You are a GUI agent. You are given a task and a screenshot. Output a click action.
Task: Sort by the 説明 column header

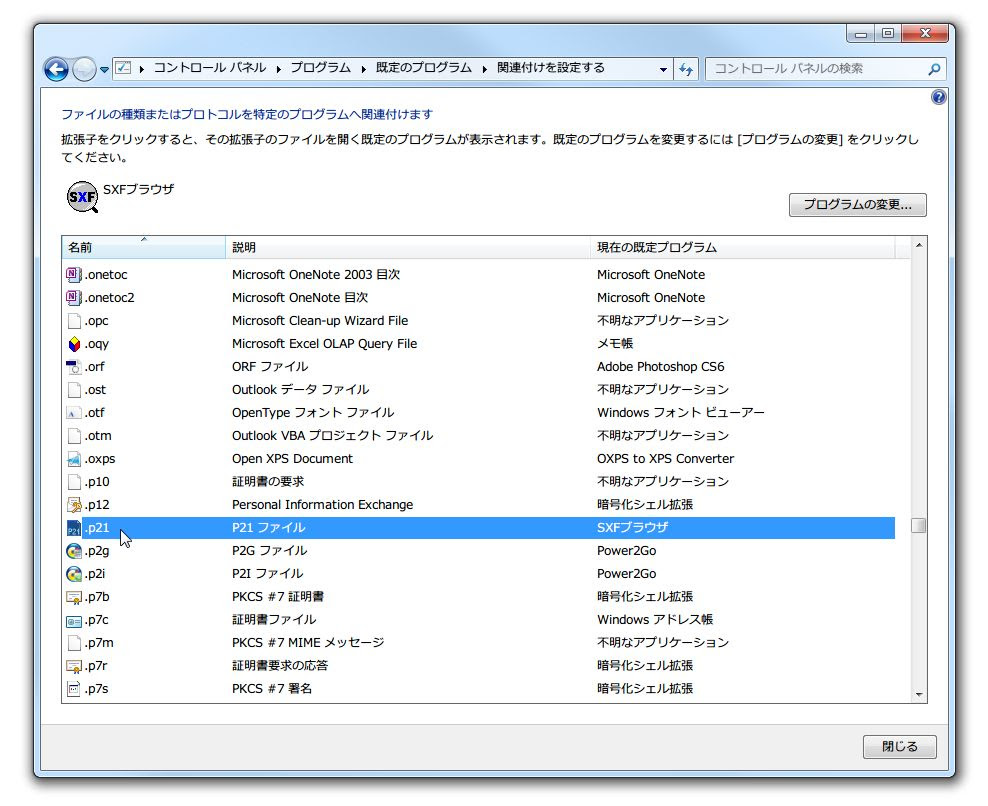[x=408, y=247]
